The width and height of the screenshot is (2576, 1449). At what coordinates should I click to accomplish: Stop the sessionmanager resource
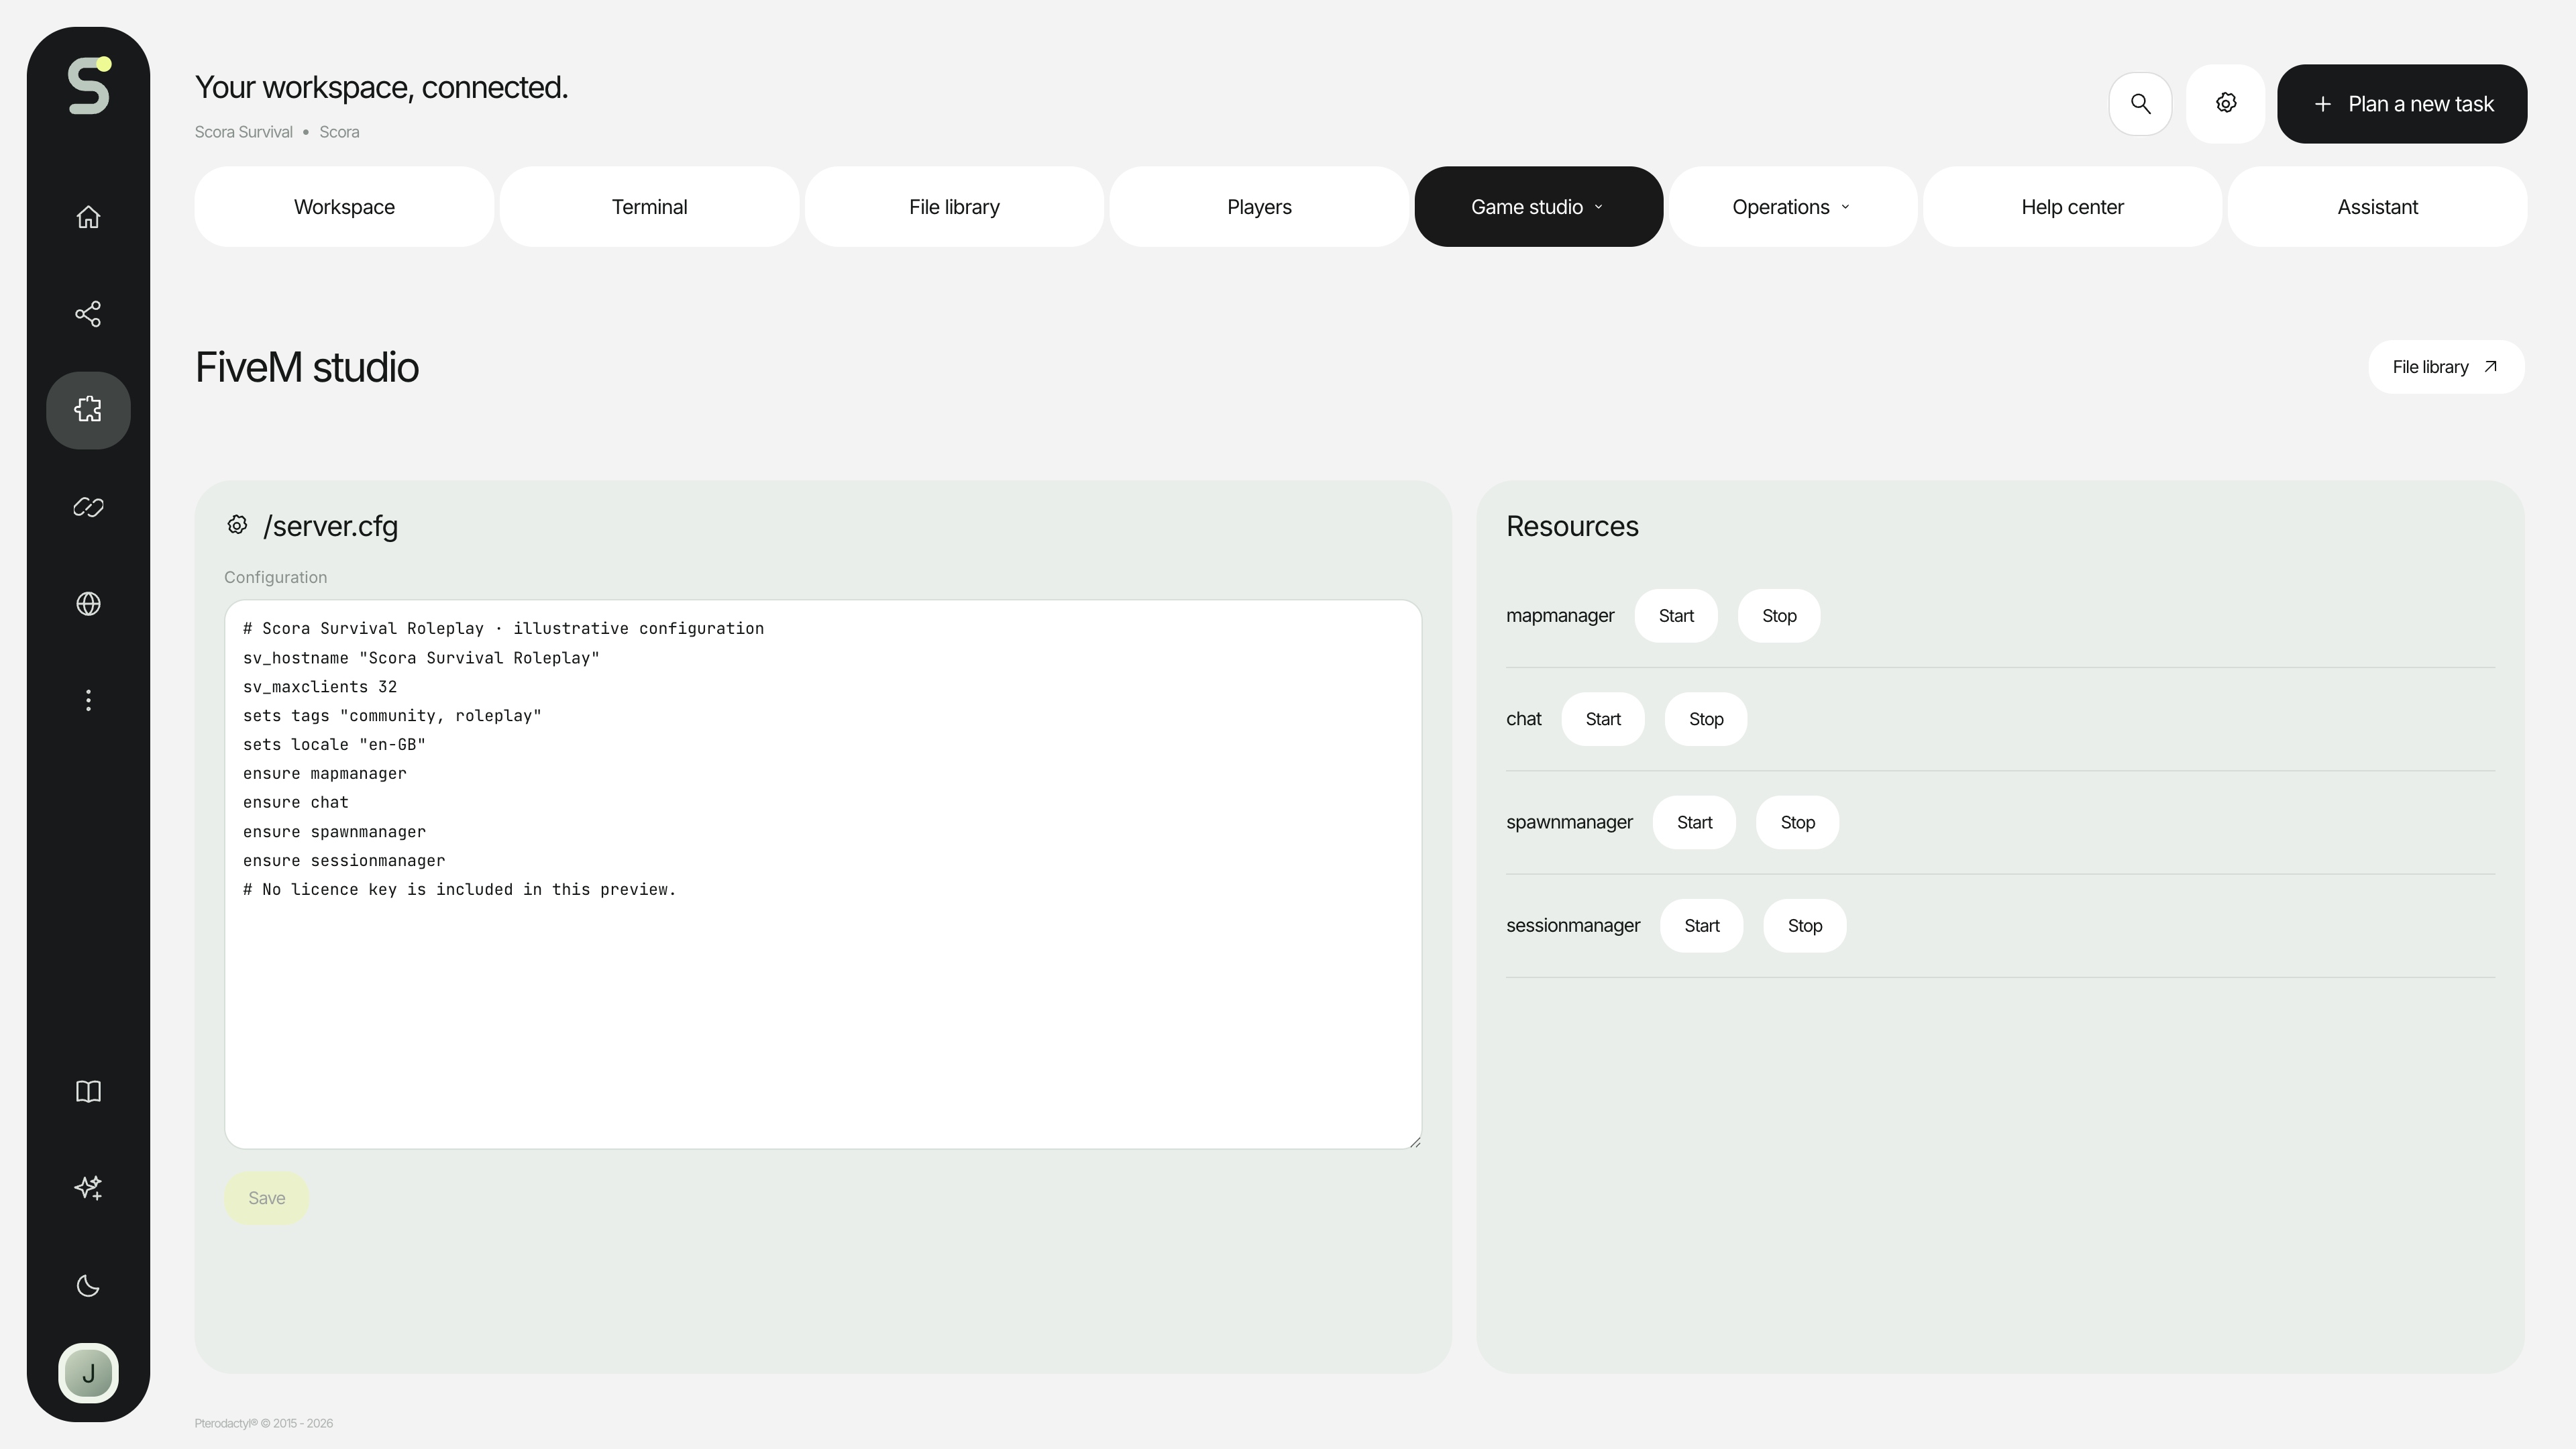click(1805, 926)
